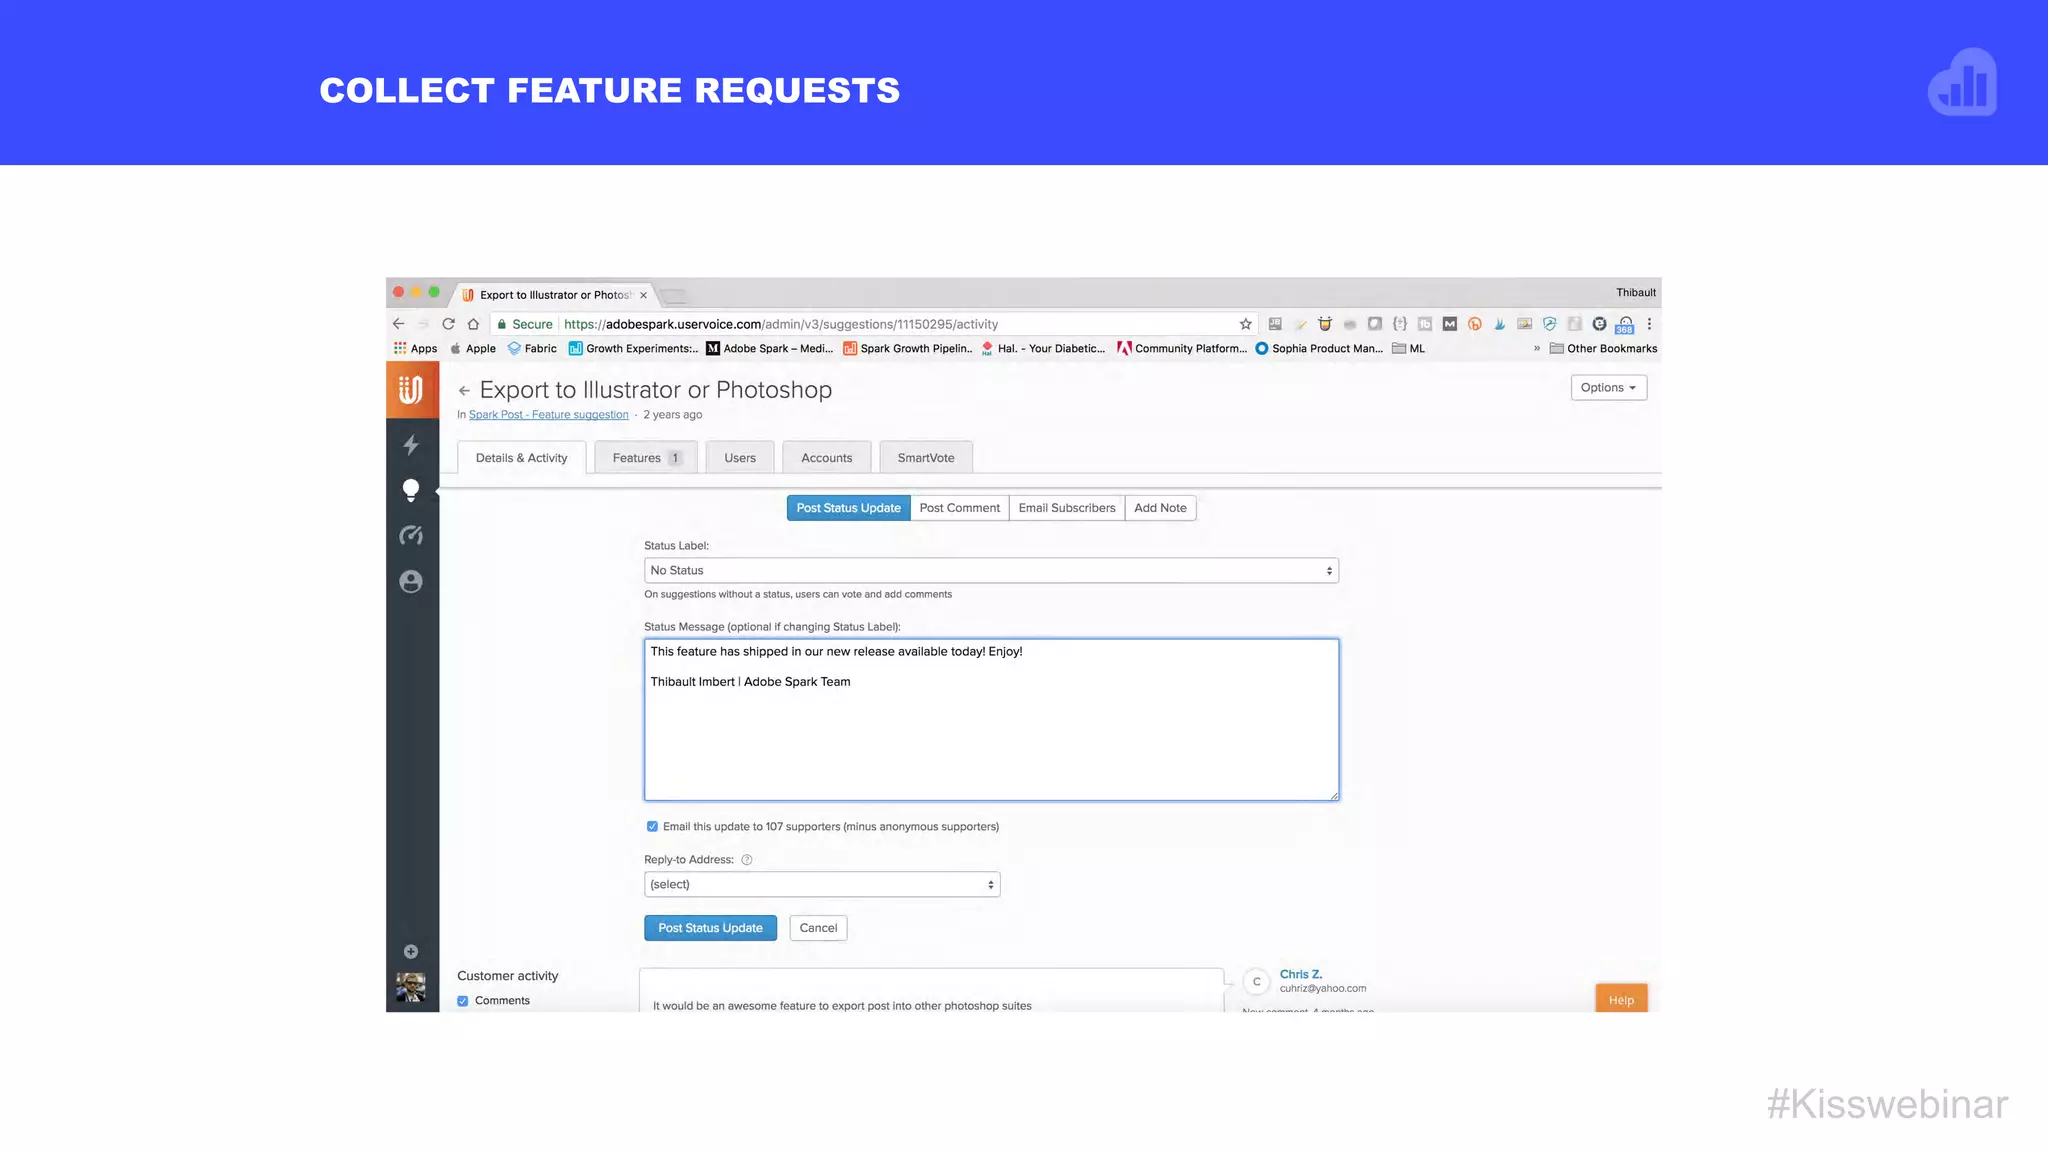
Task: Open the speedometer analytics icon in sidebar
Action: coord(411,536)
